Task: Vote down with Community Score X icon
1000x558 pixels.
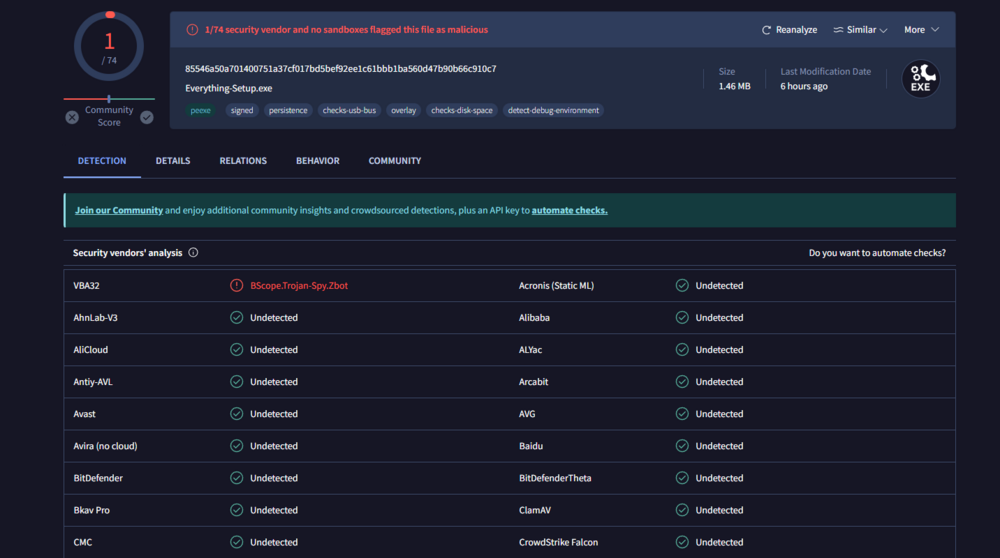Action: 72,117
